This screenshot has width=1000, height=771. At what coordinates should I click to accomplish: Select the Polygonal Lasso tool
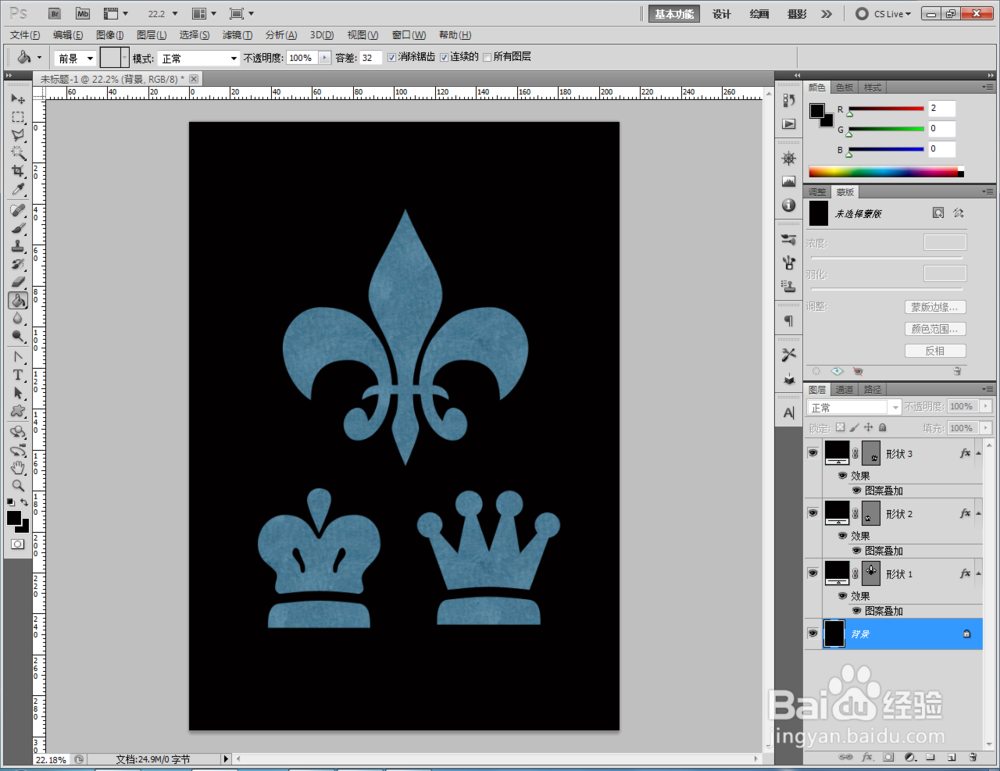tap(18, 135)
